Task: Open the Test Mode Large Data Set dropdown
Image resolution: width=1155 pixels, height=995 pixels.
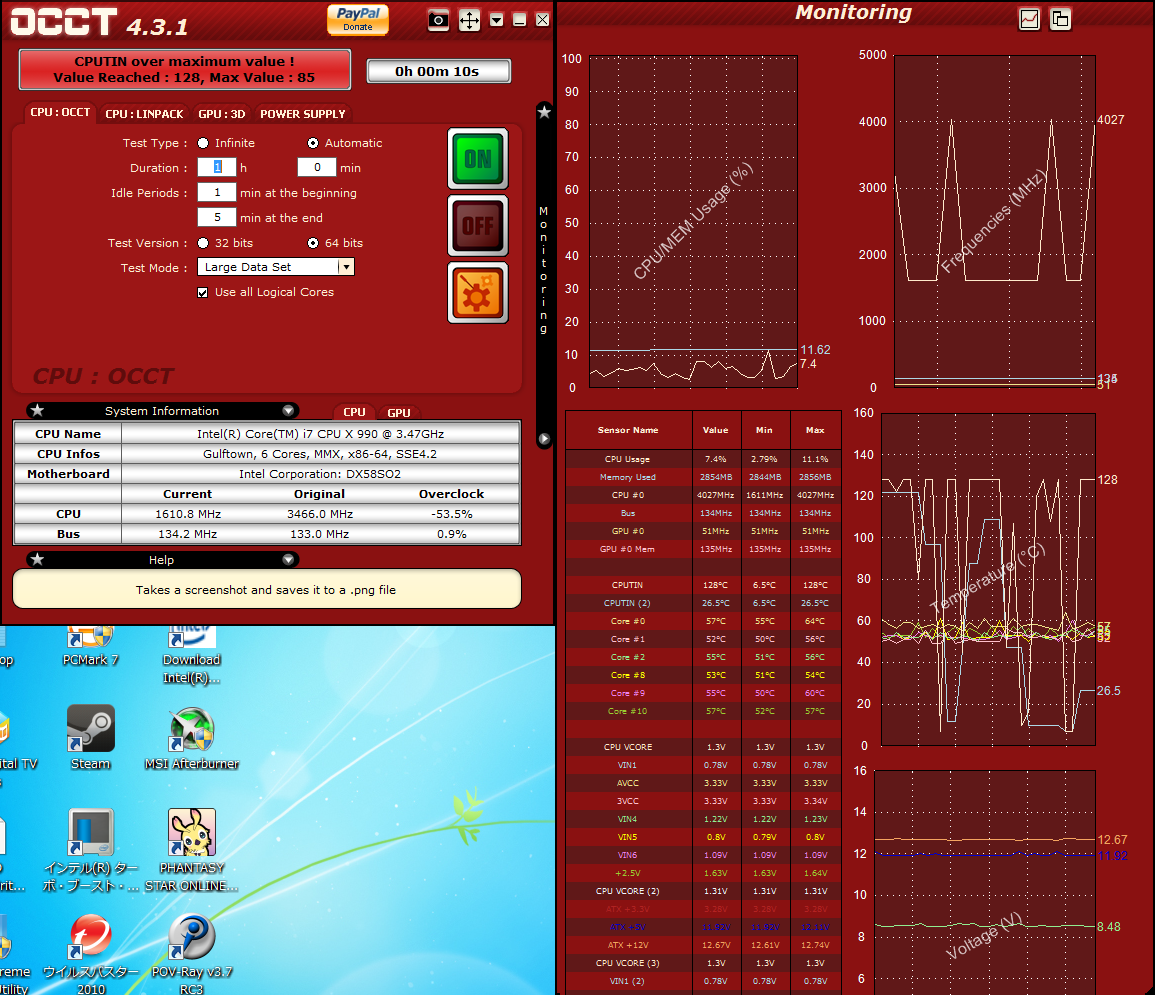Action: click(275, 267)
